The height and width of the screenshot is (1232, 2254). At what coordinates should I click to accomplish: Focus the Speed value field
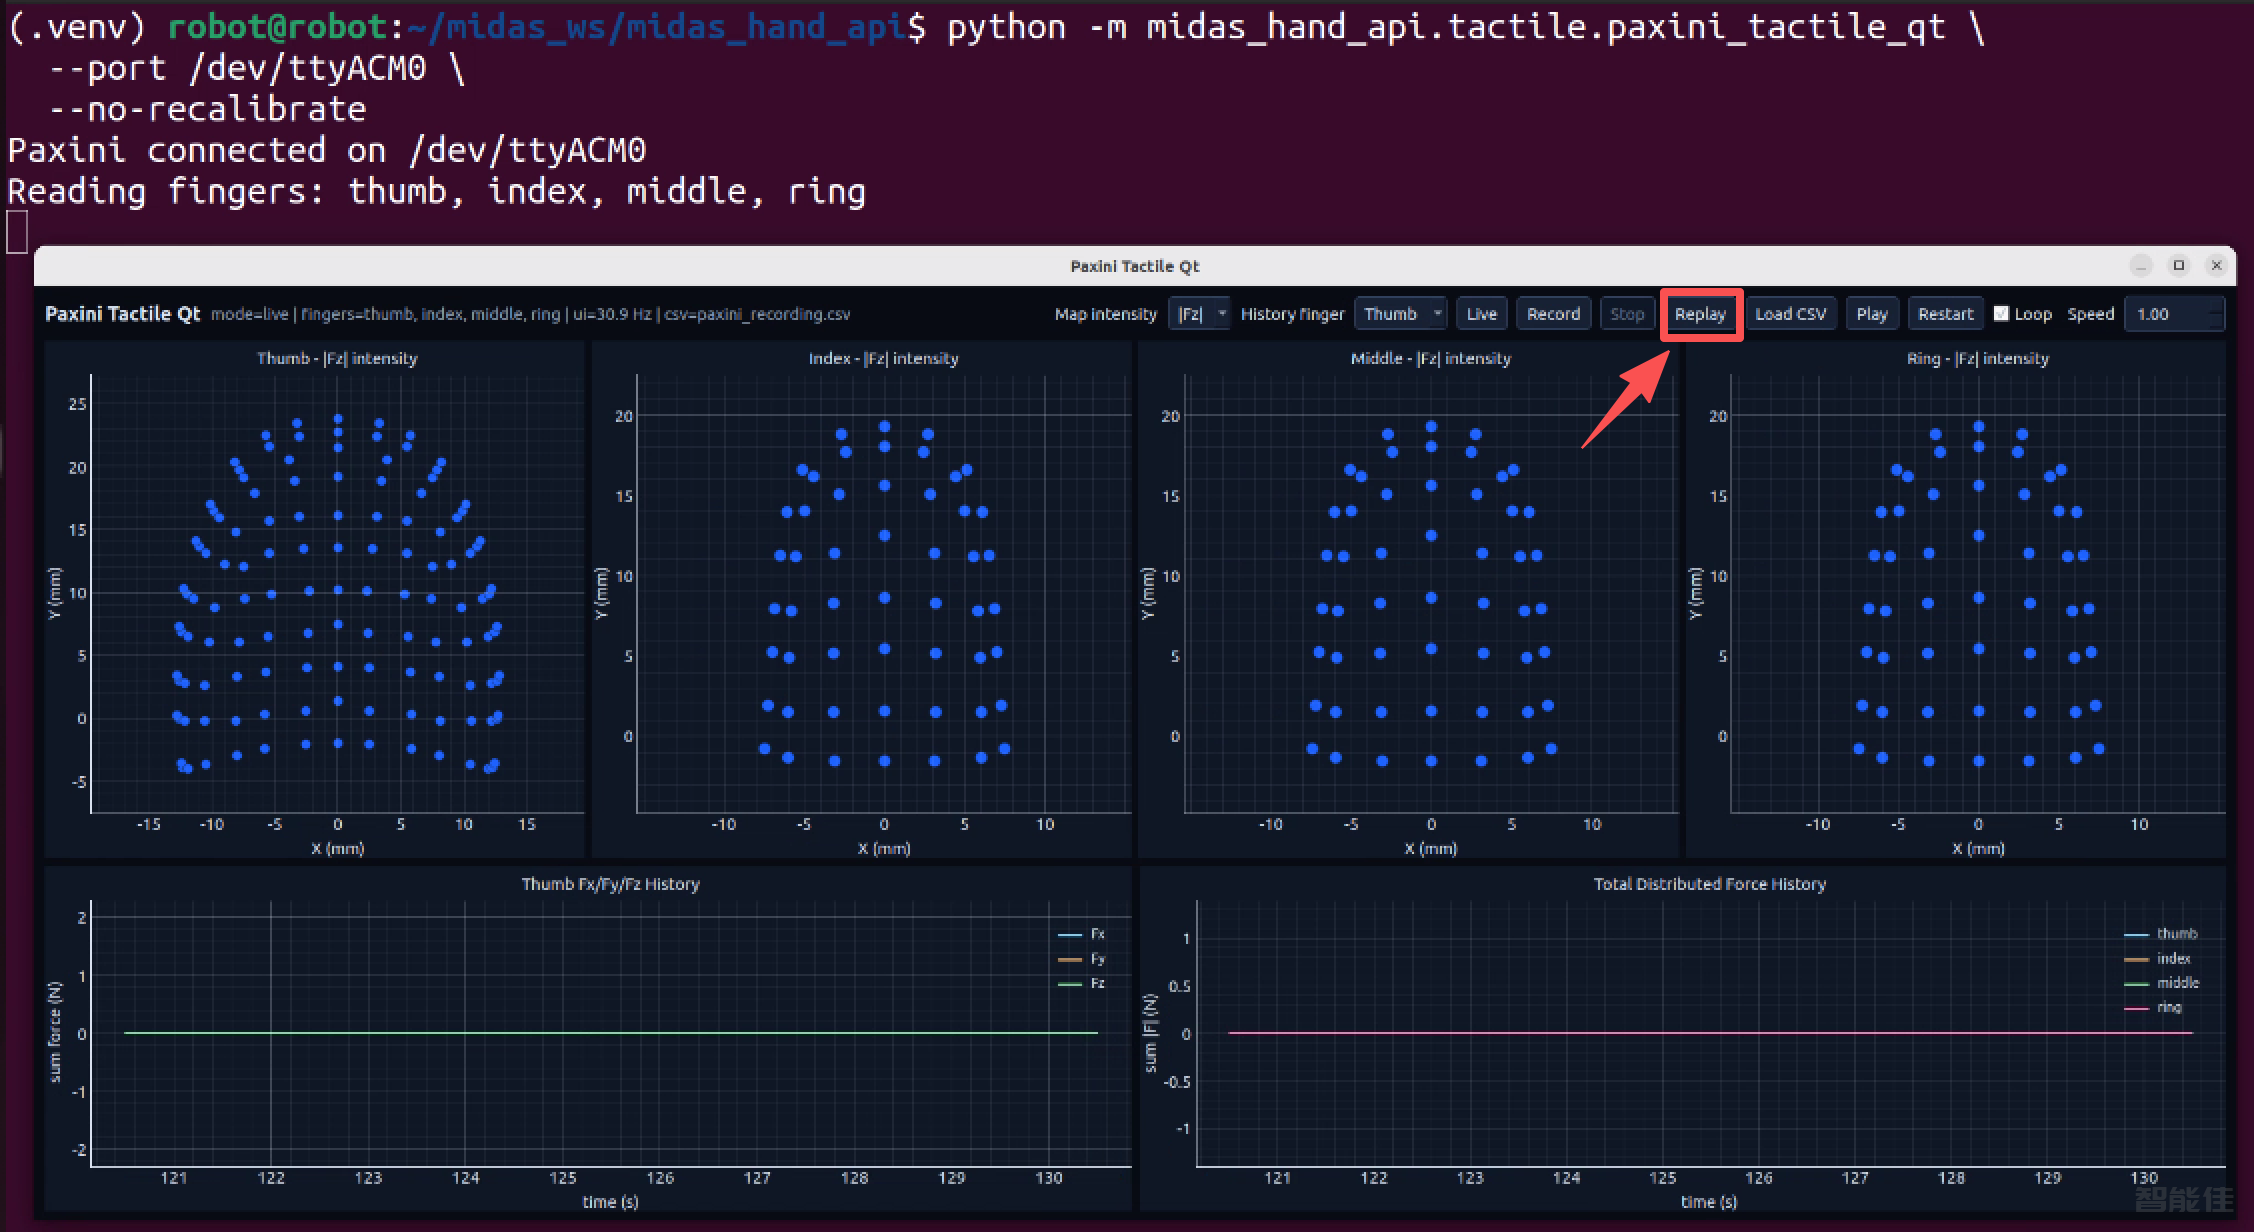point(2174,314)
